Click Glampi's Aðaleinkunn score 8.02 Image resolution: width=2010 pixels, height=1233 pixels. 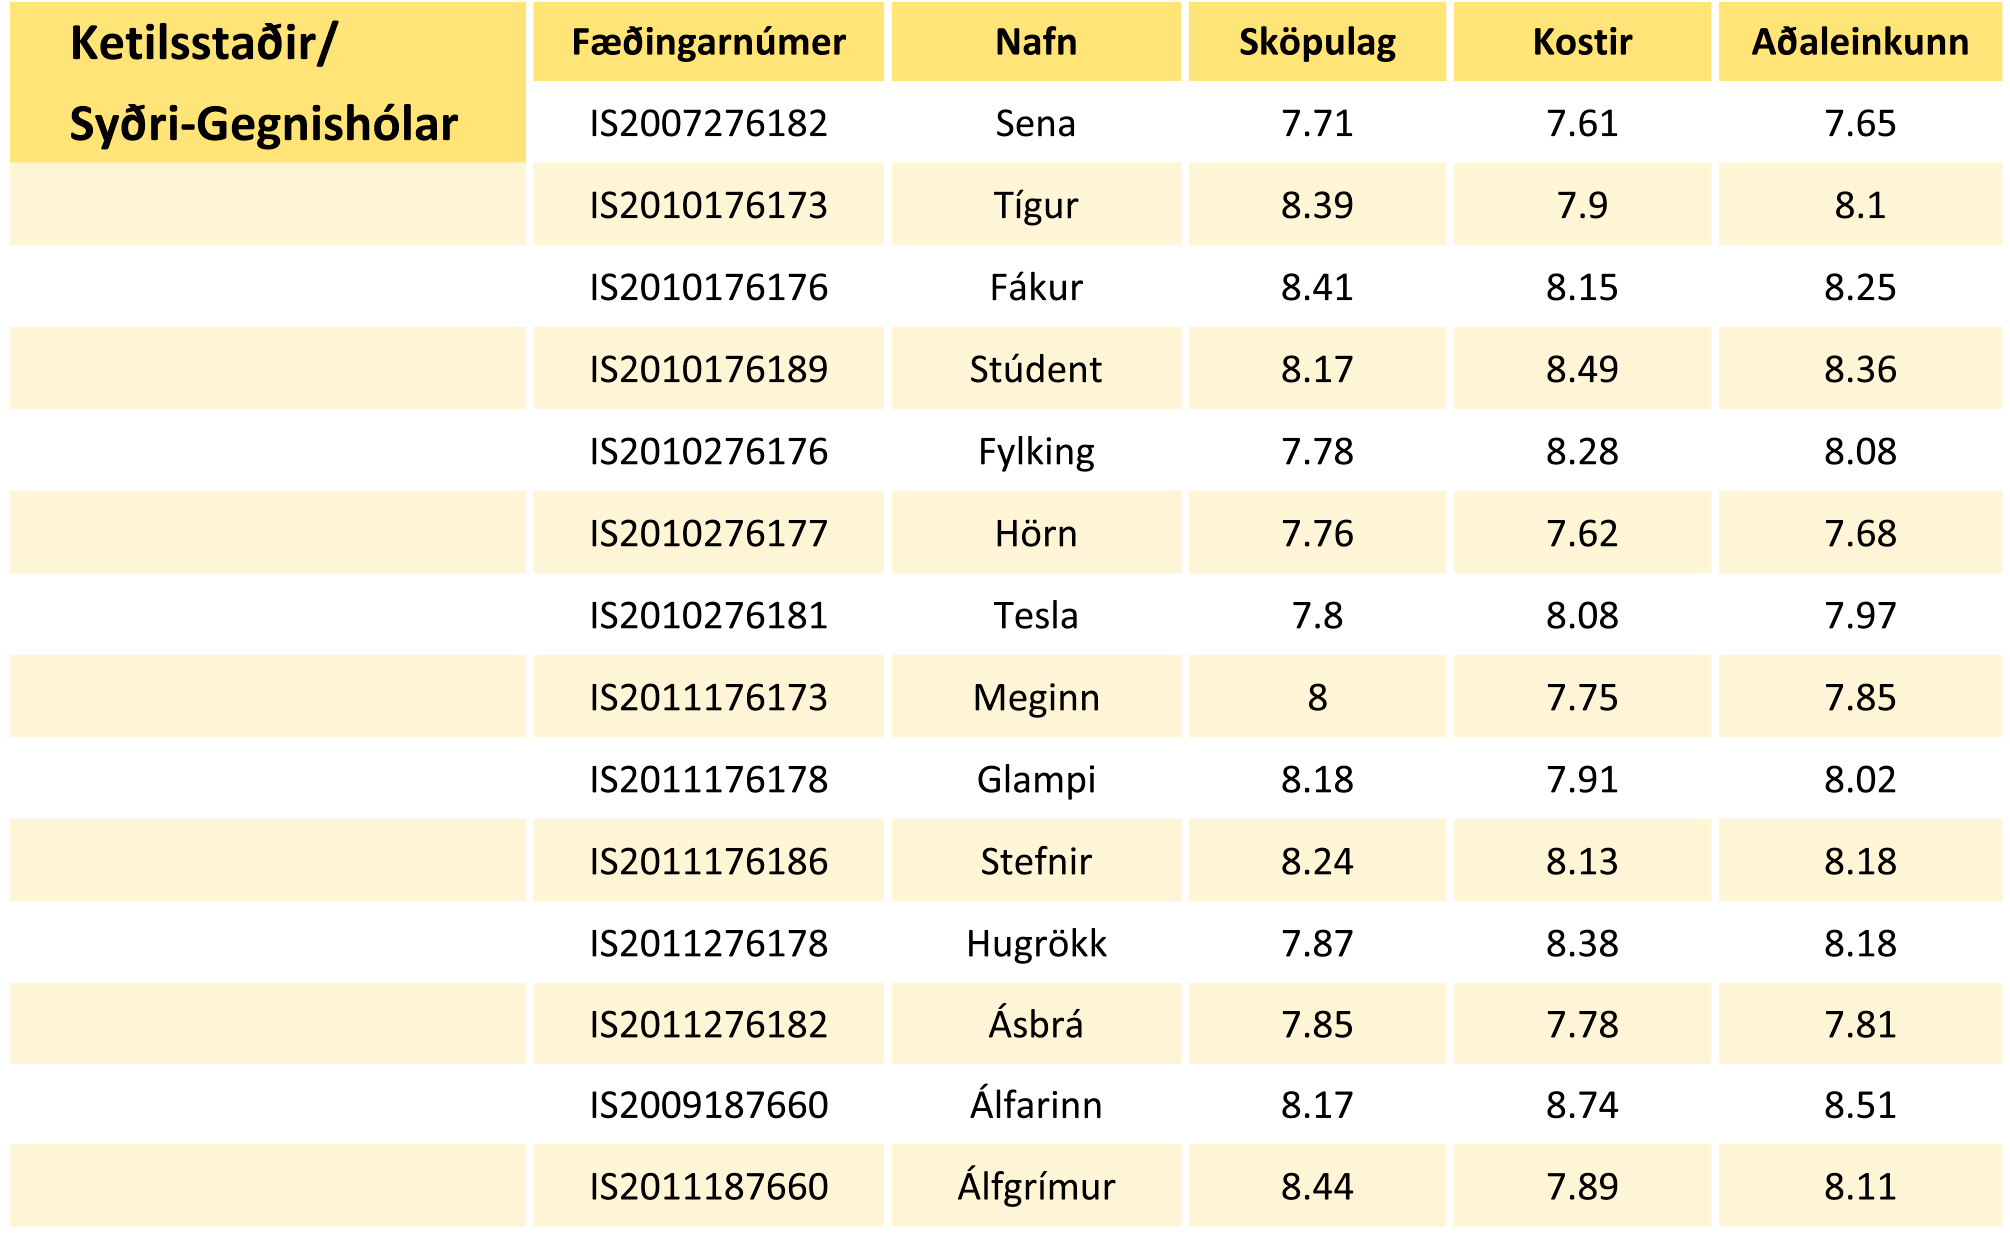point(1860,780)
